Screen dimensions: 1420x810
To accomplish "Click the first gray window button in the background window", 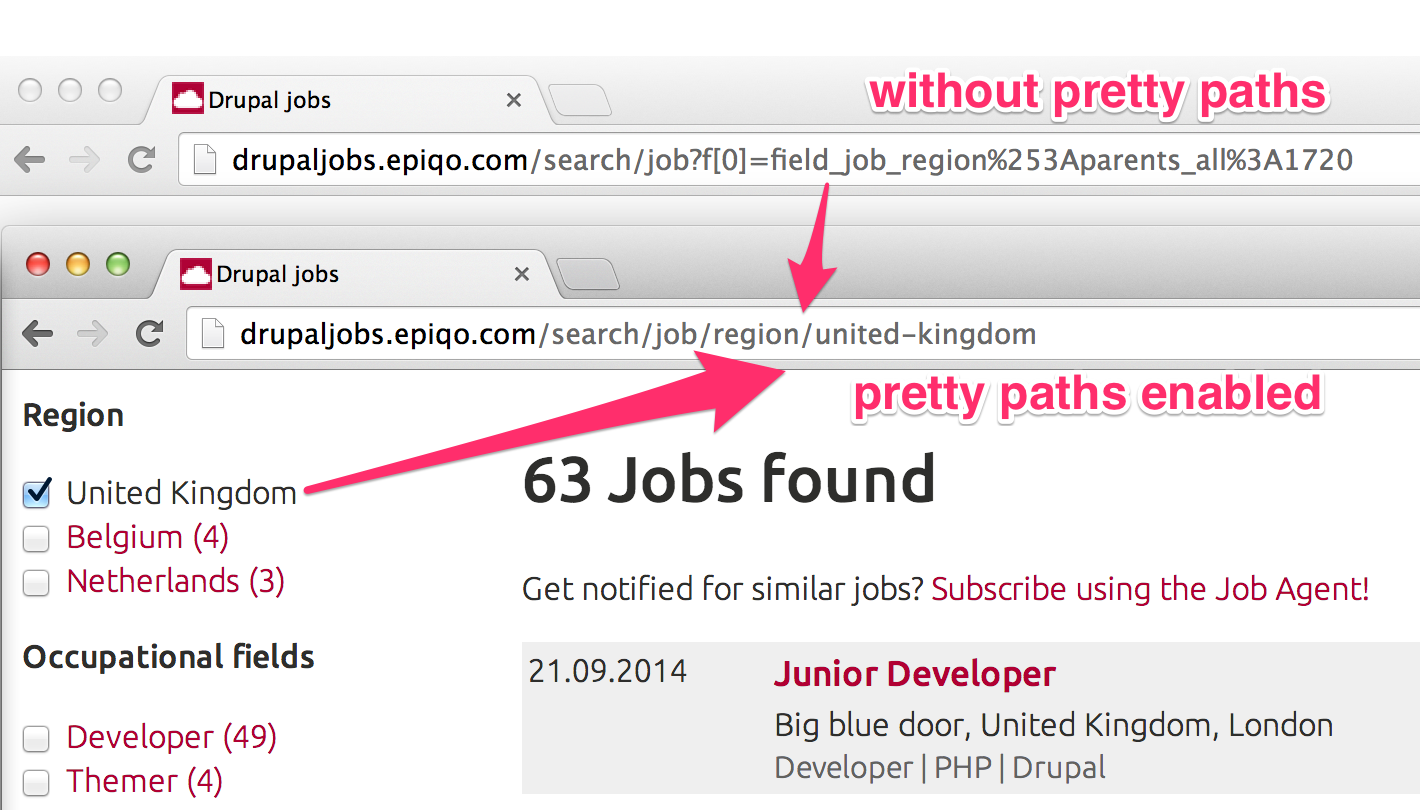I will pyautogui.click(x=30, y=90).
